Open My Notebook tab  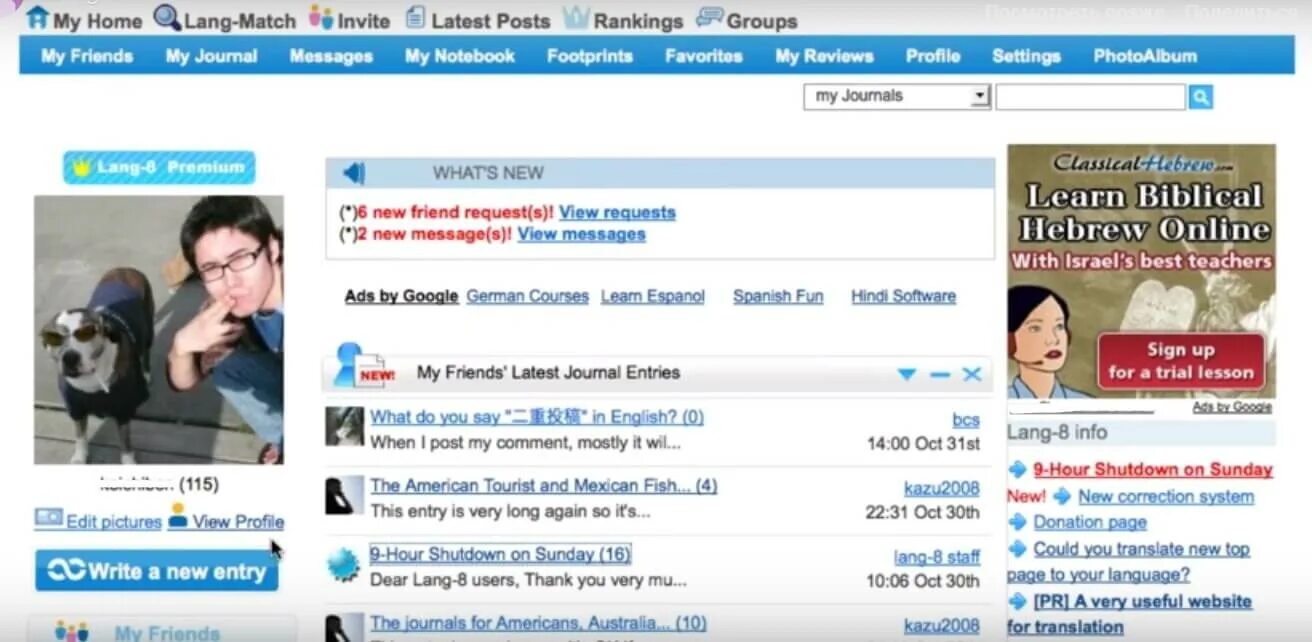460,56
